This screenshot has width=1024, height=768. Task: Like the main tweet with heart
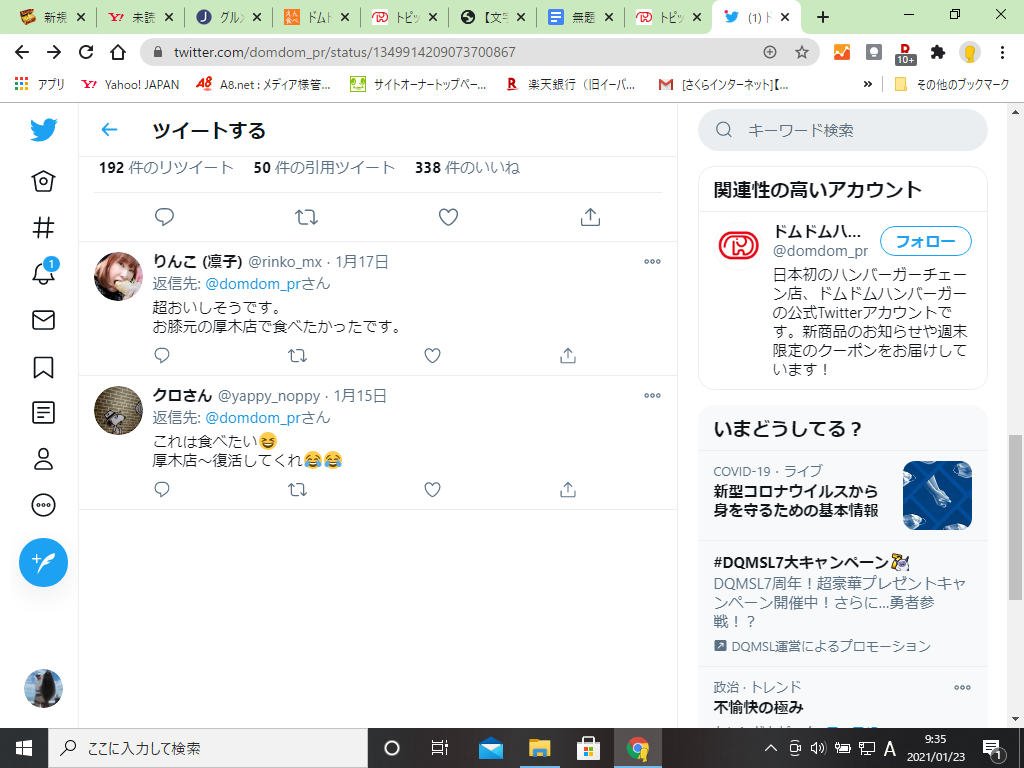(x=448, y=217)
